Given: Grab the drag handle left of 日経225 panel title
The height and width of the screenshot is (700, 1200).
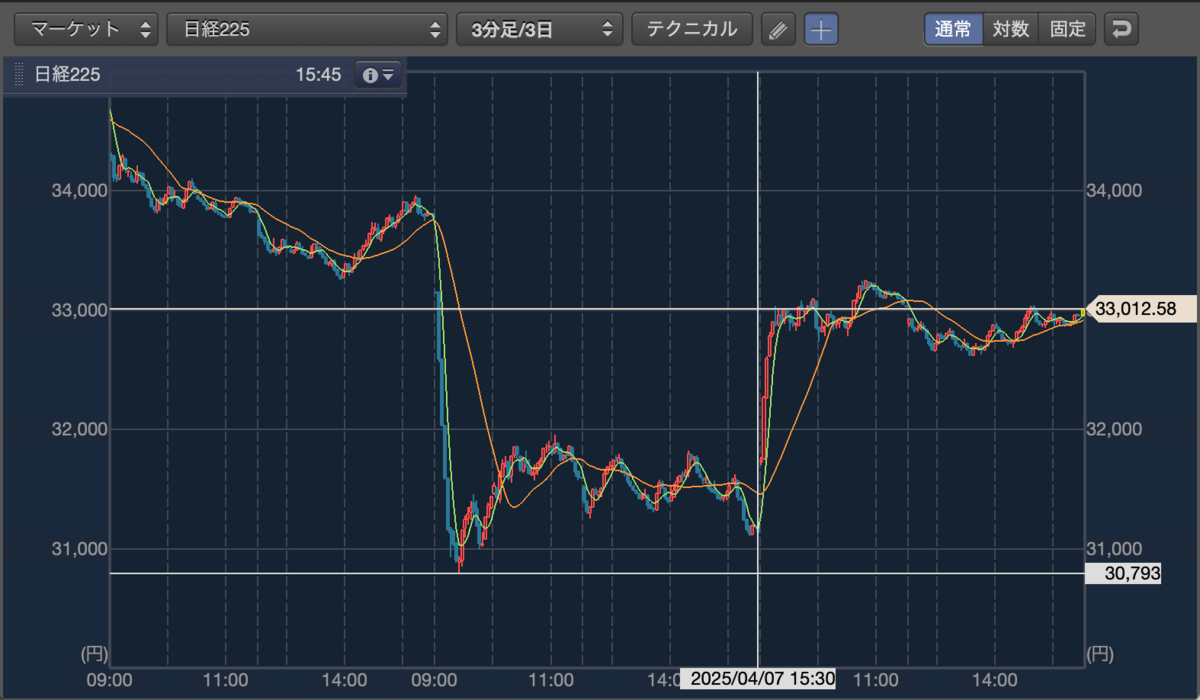Looking at the screenshot, I should pyautogui.click(x=19, y=75).
